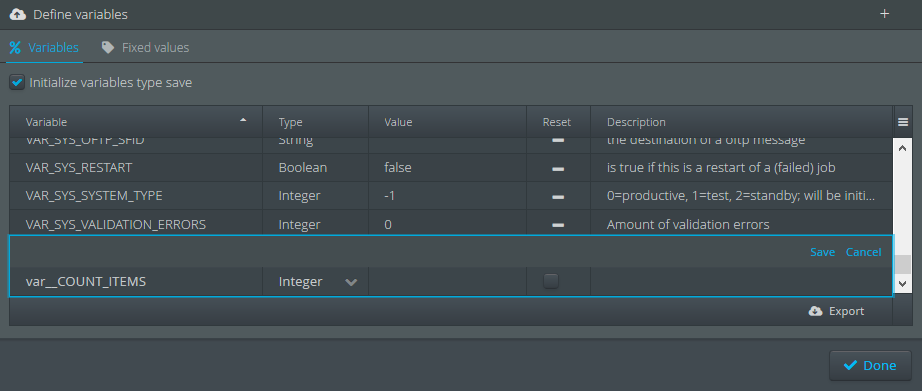922x391 pixels.
Task: Open the table hamburger menu icon
Action: coord(903,122)
